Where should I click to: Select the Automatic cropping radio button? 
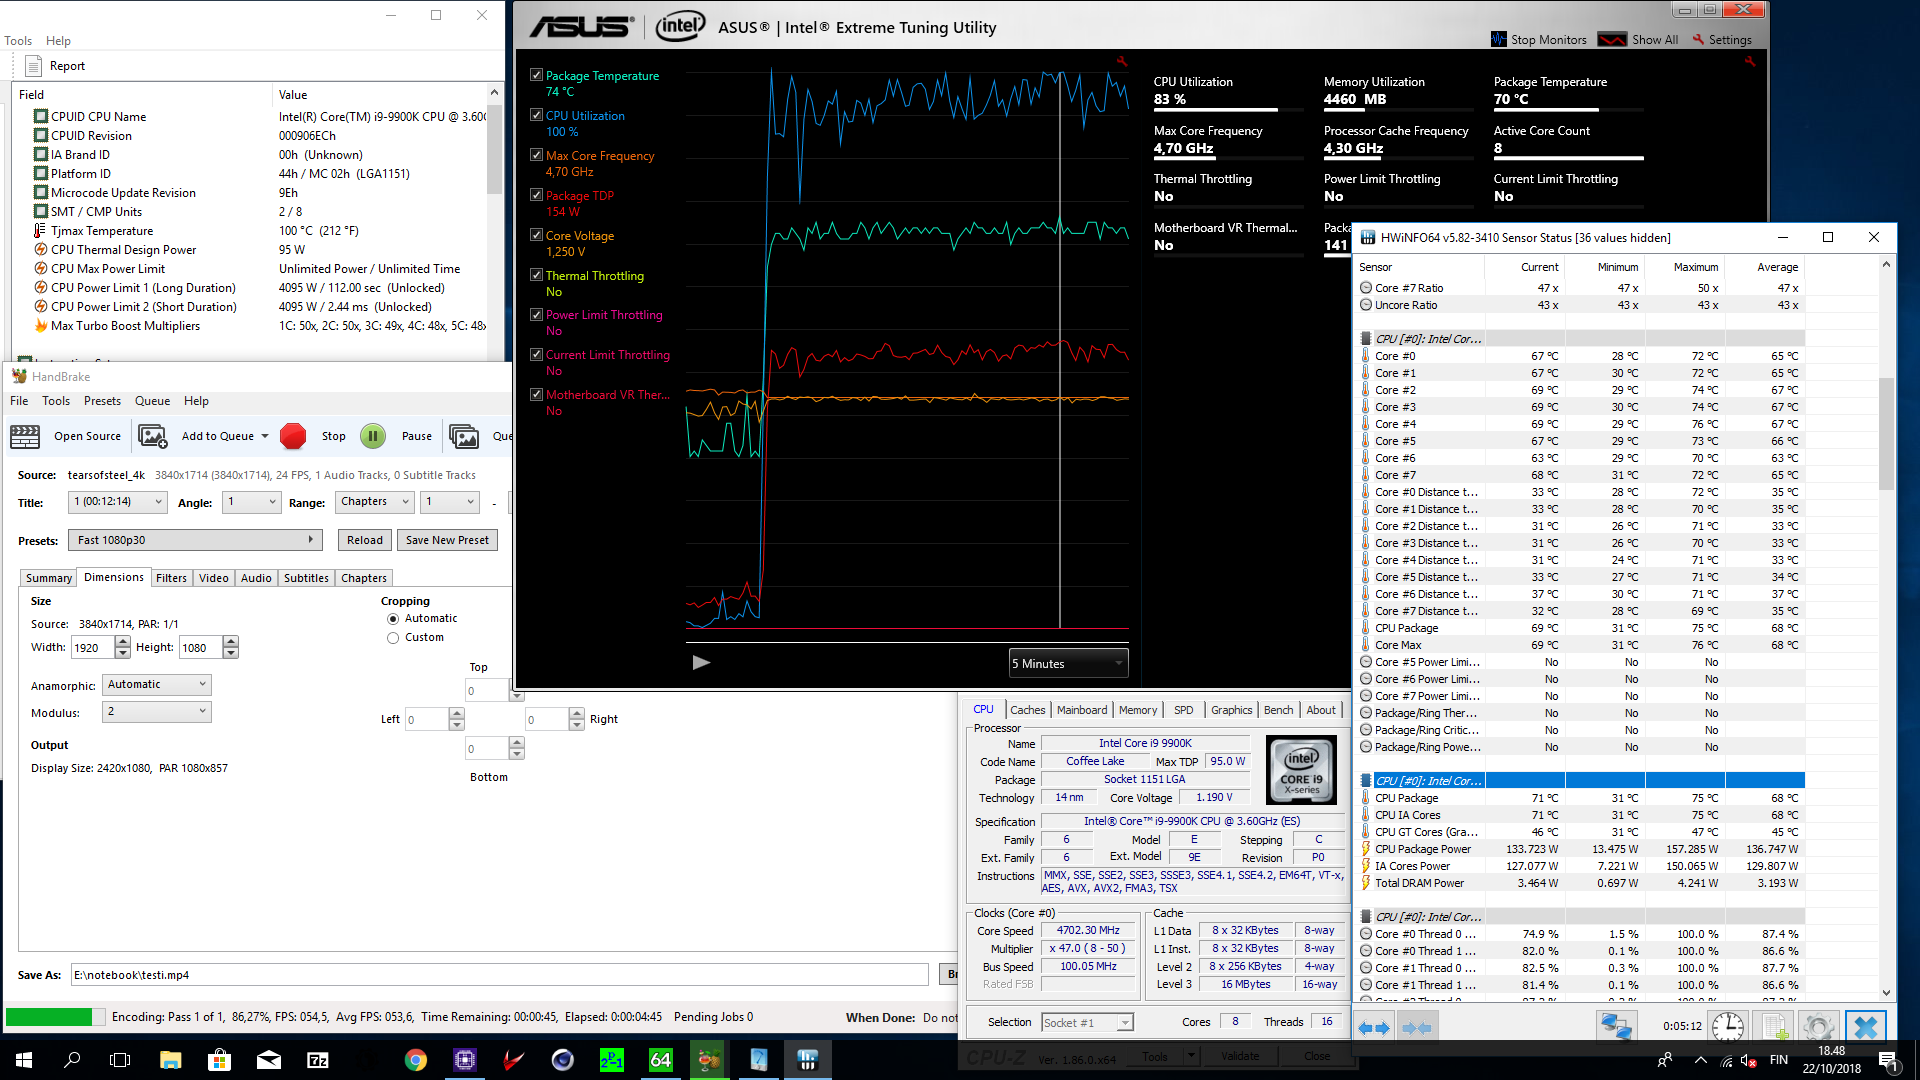[393, 619]
